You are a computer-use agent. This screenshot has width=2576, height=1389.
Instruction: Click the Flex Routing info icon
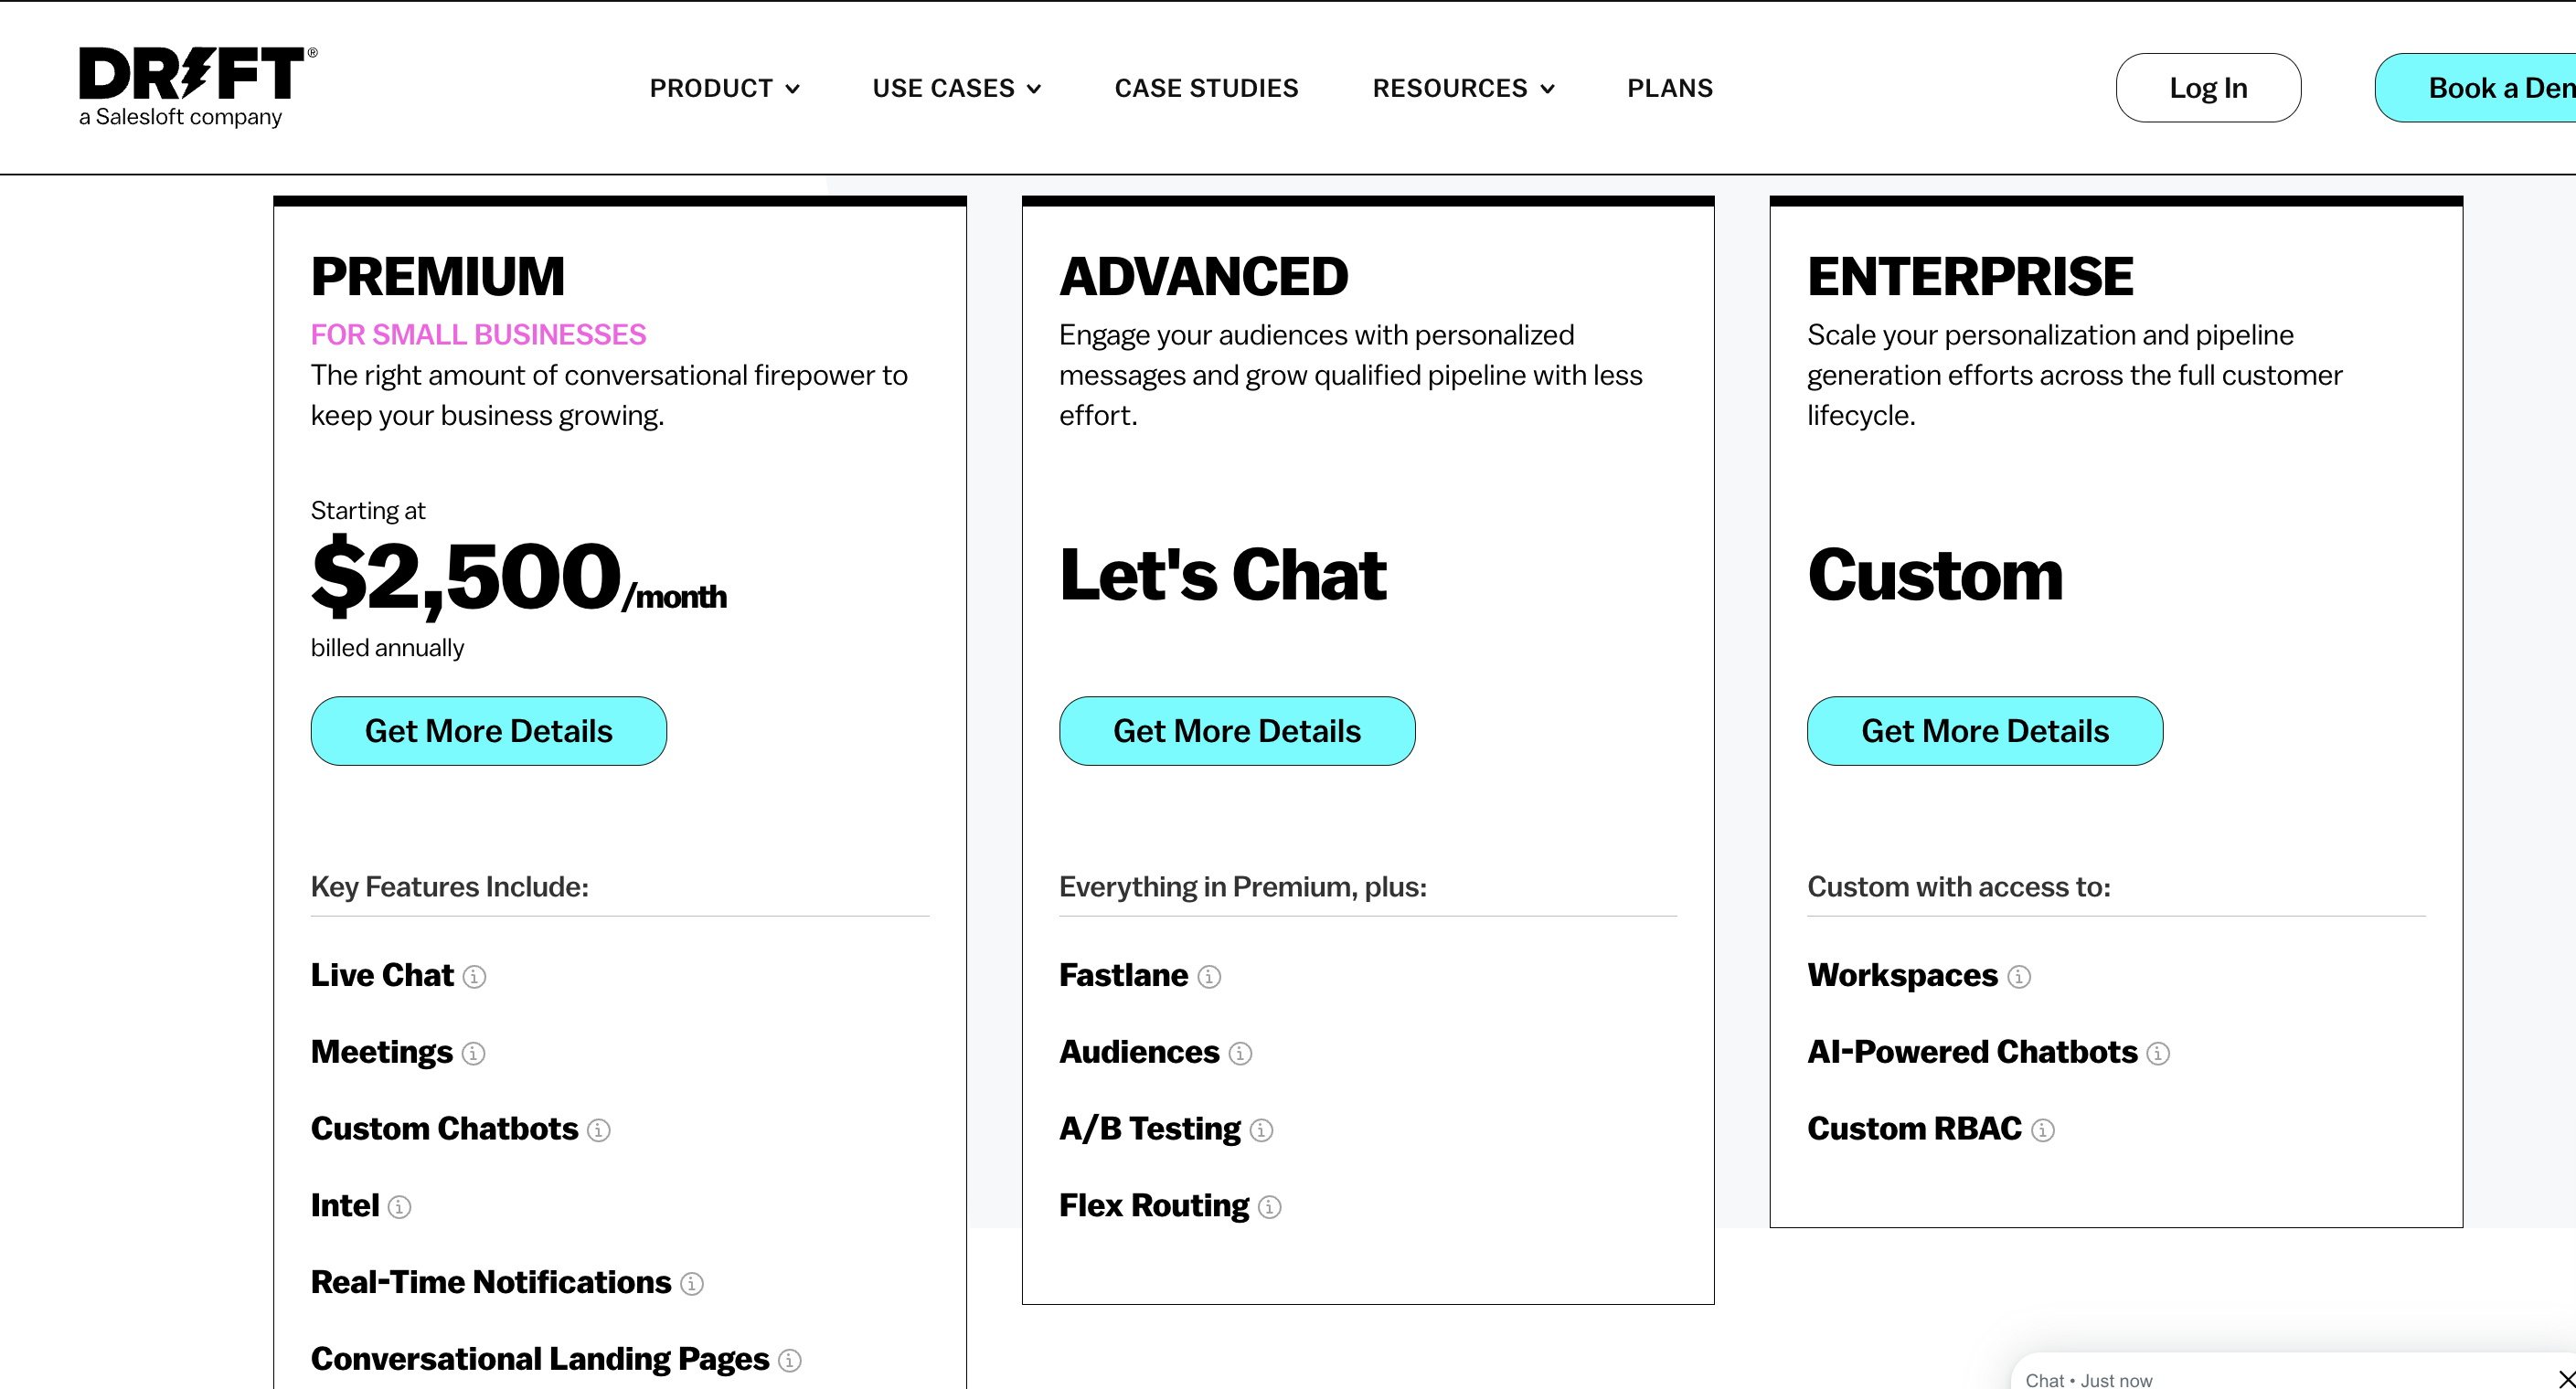pyautogui.click(x=1270, y=1207)
